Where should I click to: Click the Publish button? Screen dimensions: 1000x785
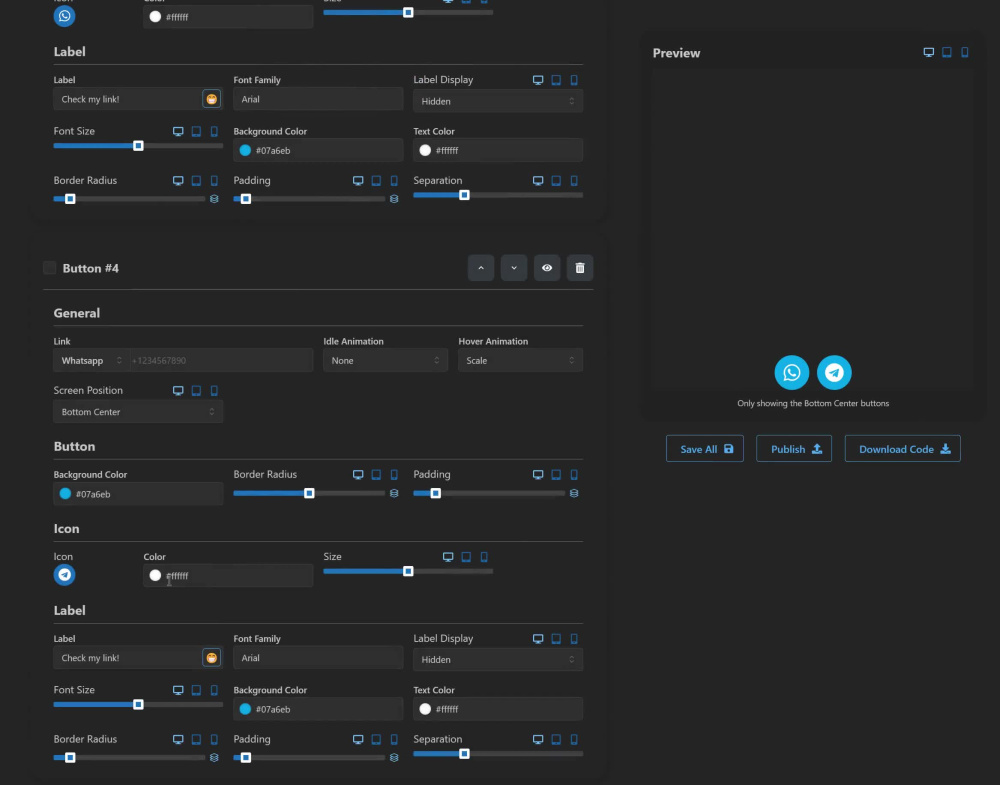pos(794,449)
